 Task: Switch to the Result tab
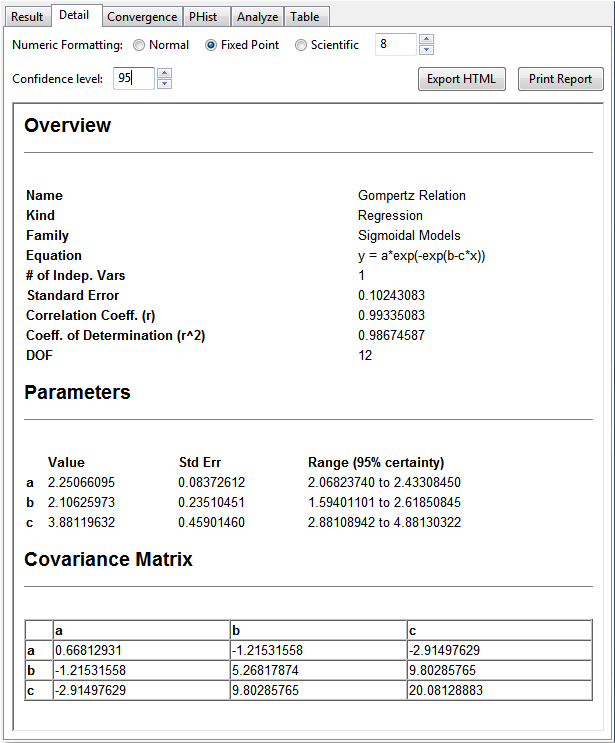27,17
